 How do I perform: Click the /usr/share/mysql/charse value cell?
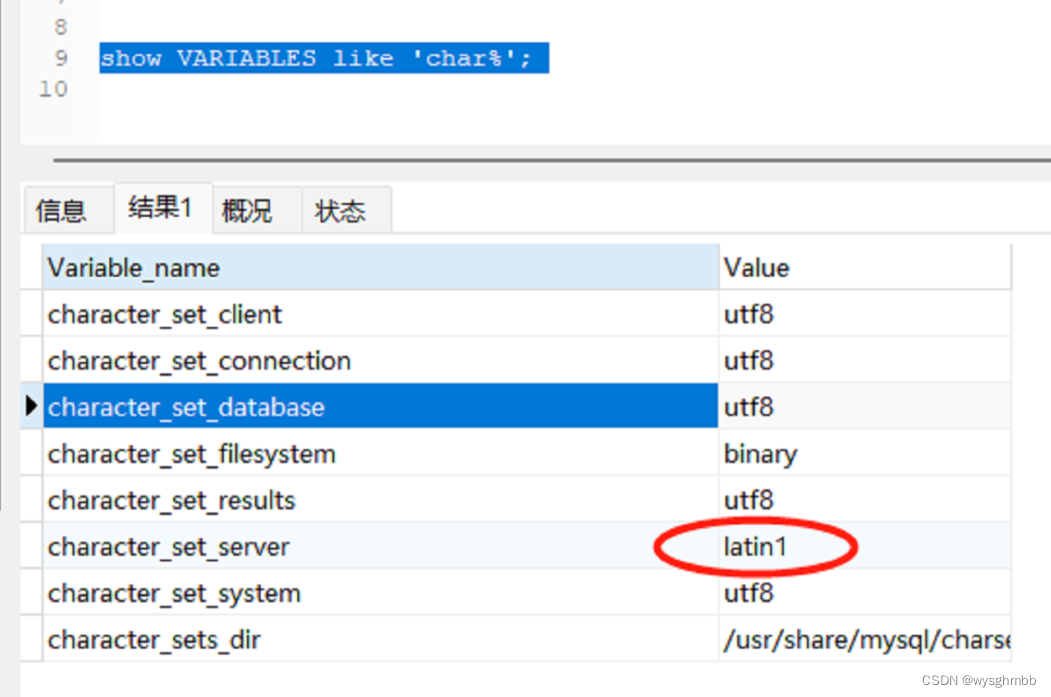(865, 639)
